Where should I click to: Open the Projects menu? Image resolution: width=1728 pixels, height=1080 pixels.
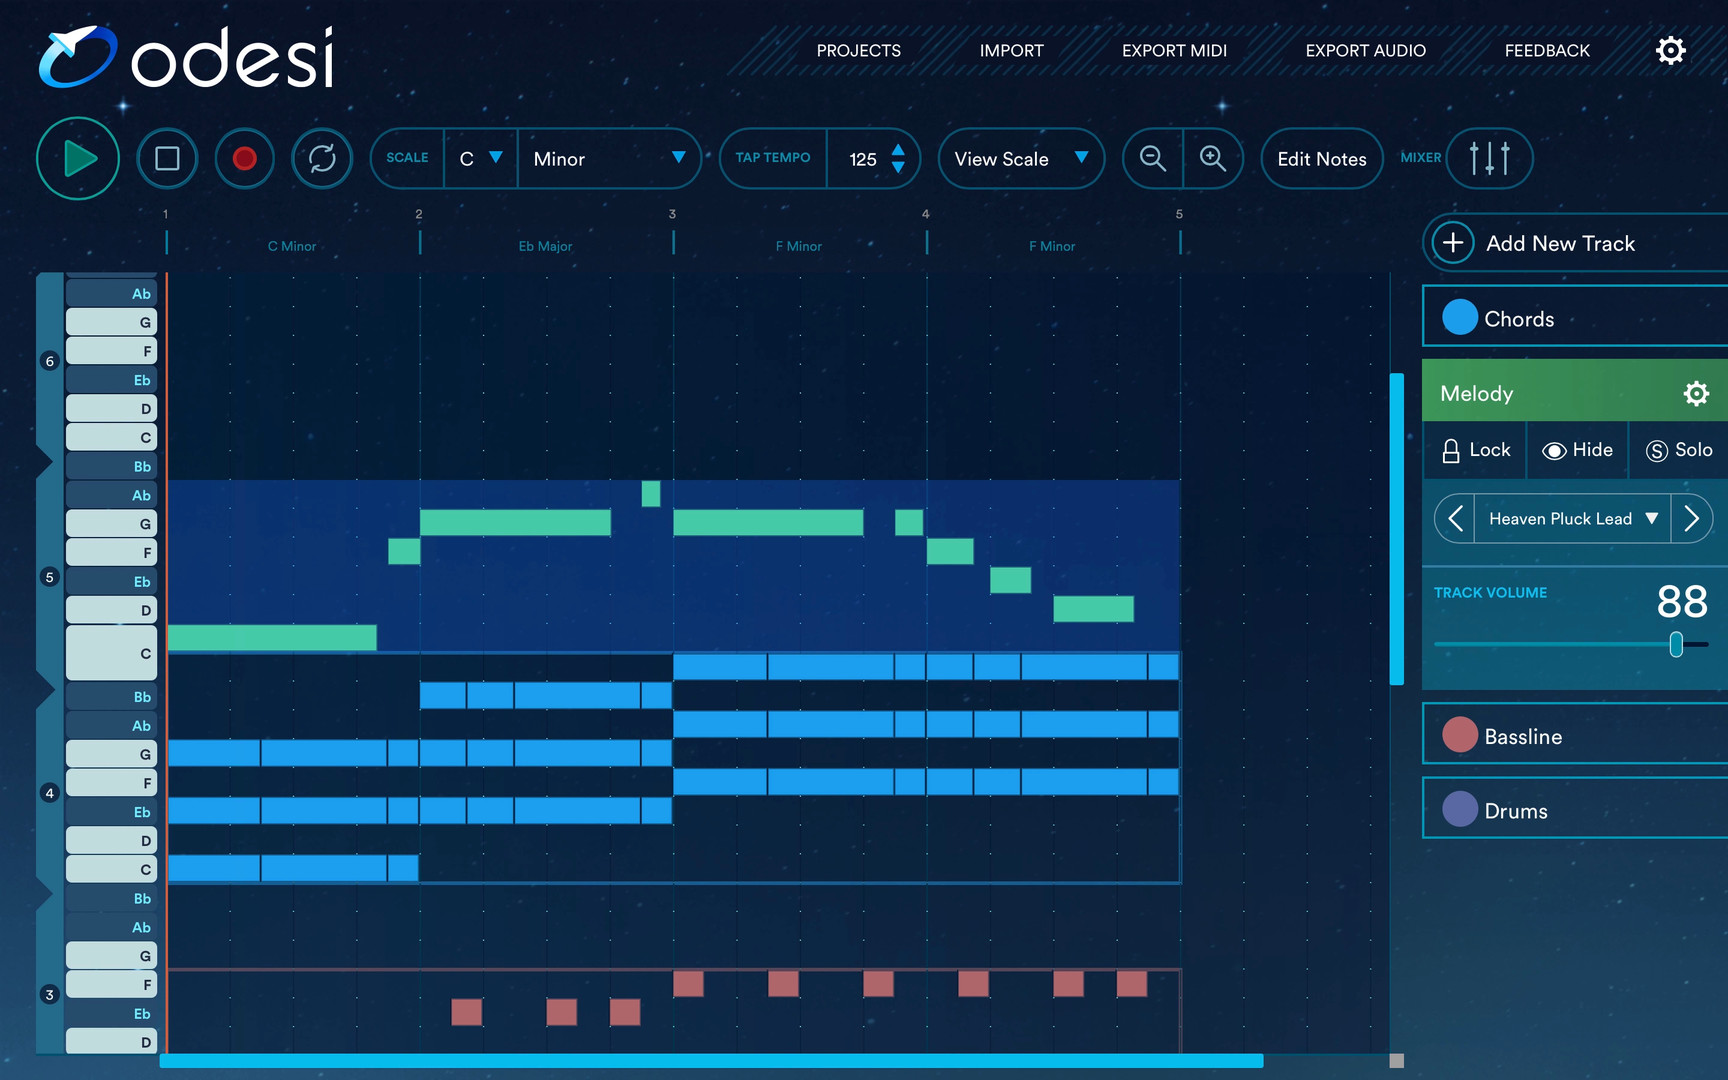tap(858, 51)
